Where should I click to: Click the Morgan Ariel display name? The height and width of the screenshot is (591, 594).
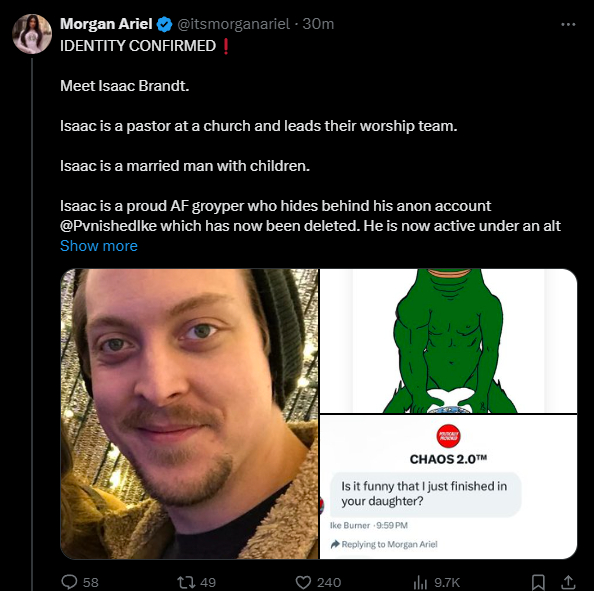point(106,24)
